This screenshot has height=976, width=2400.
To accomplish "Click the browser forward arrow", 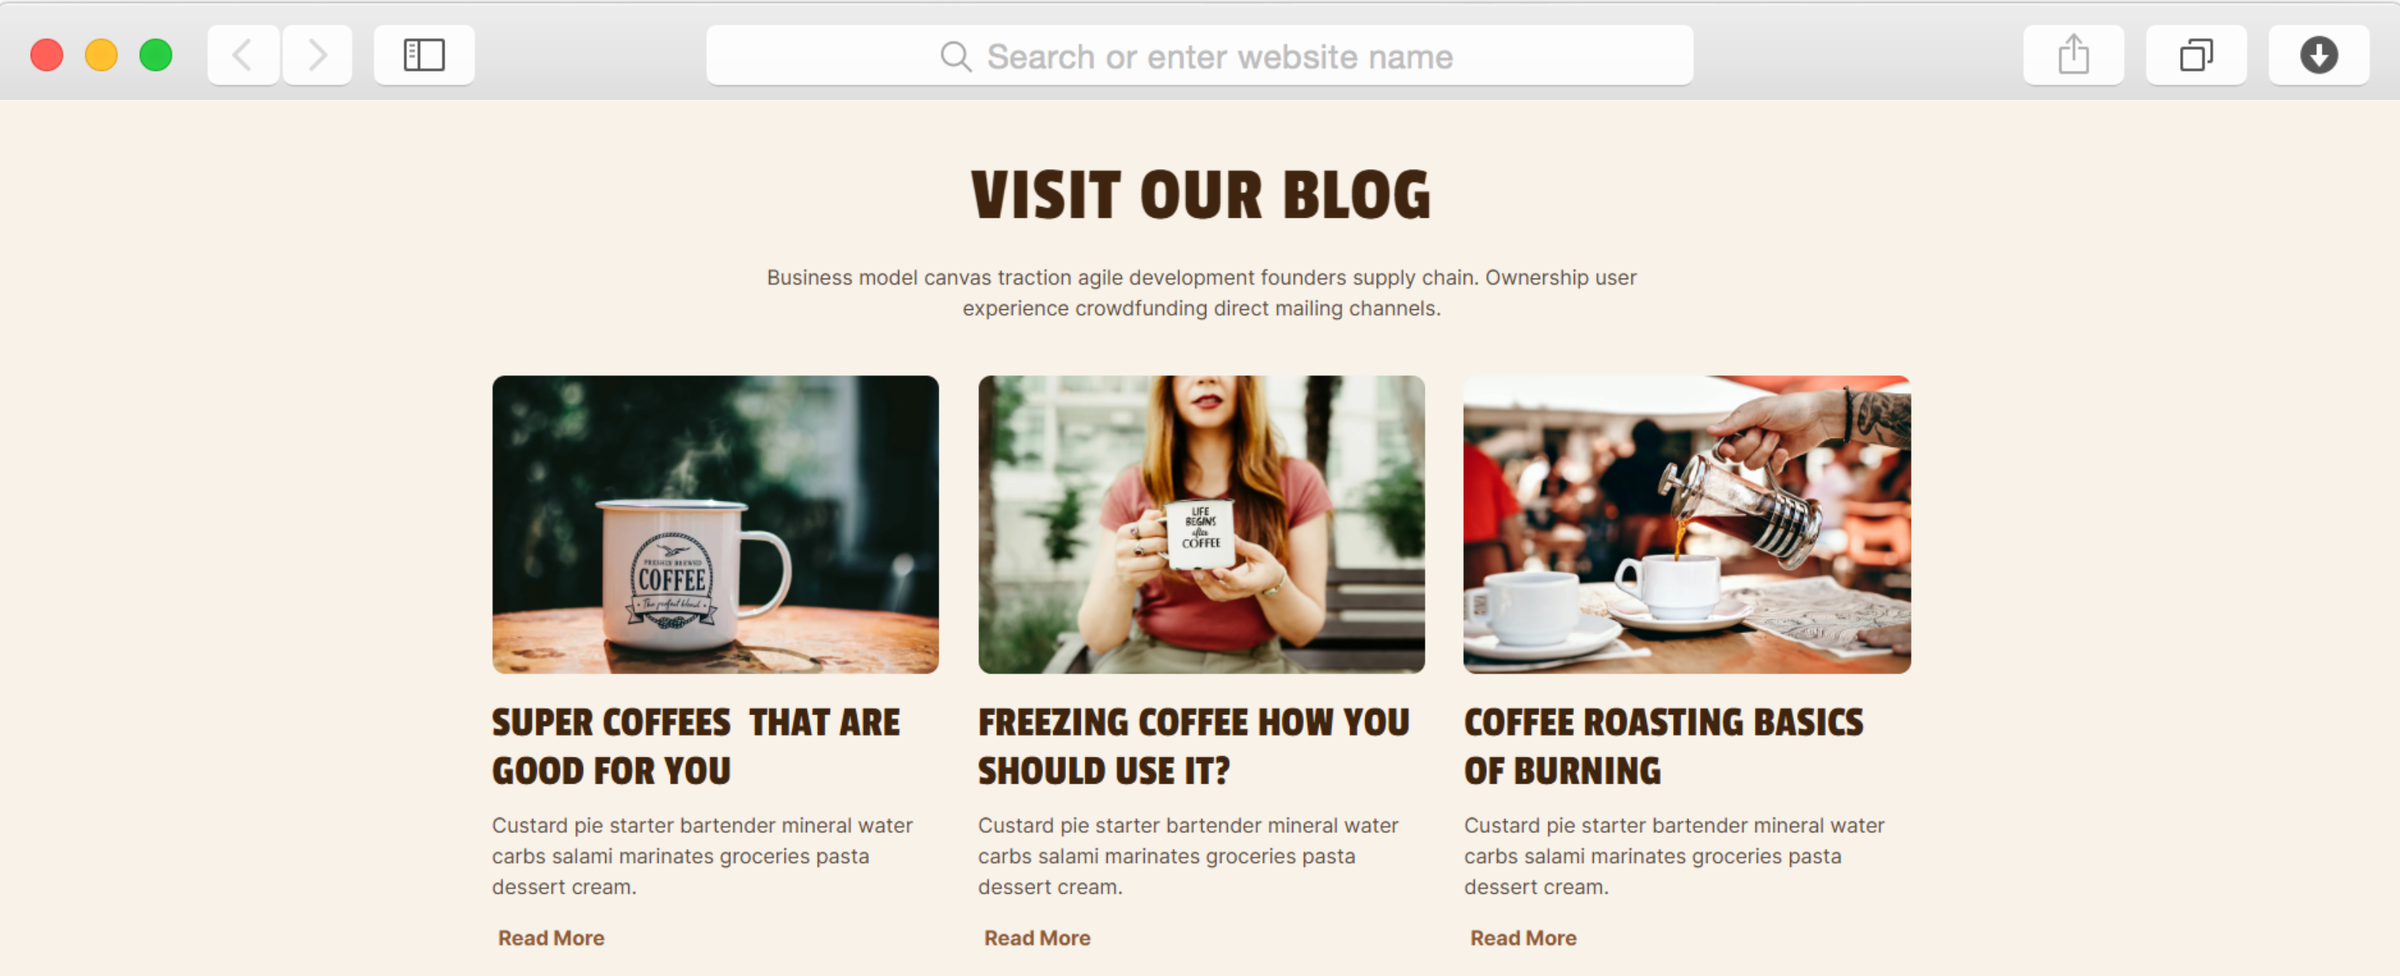I will click(317, 55).
